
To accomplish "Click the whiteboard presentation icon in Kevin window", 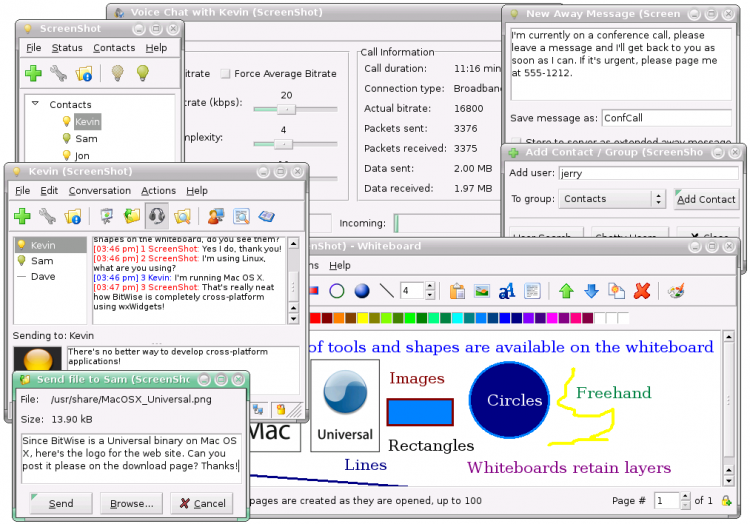I will [x=104, y=215].
